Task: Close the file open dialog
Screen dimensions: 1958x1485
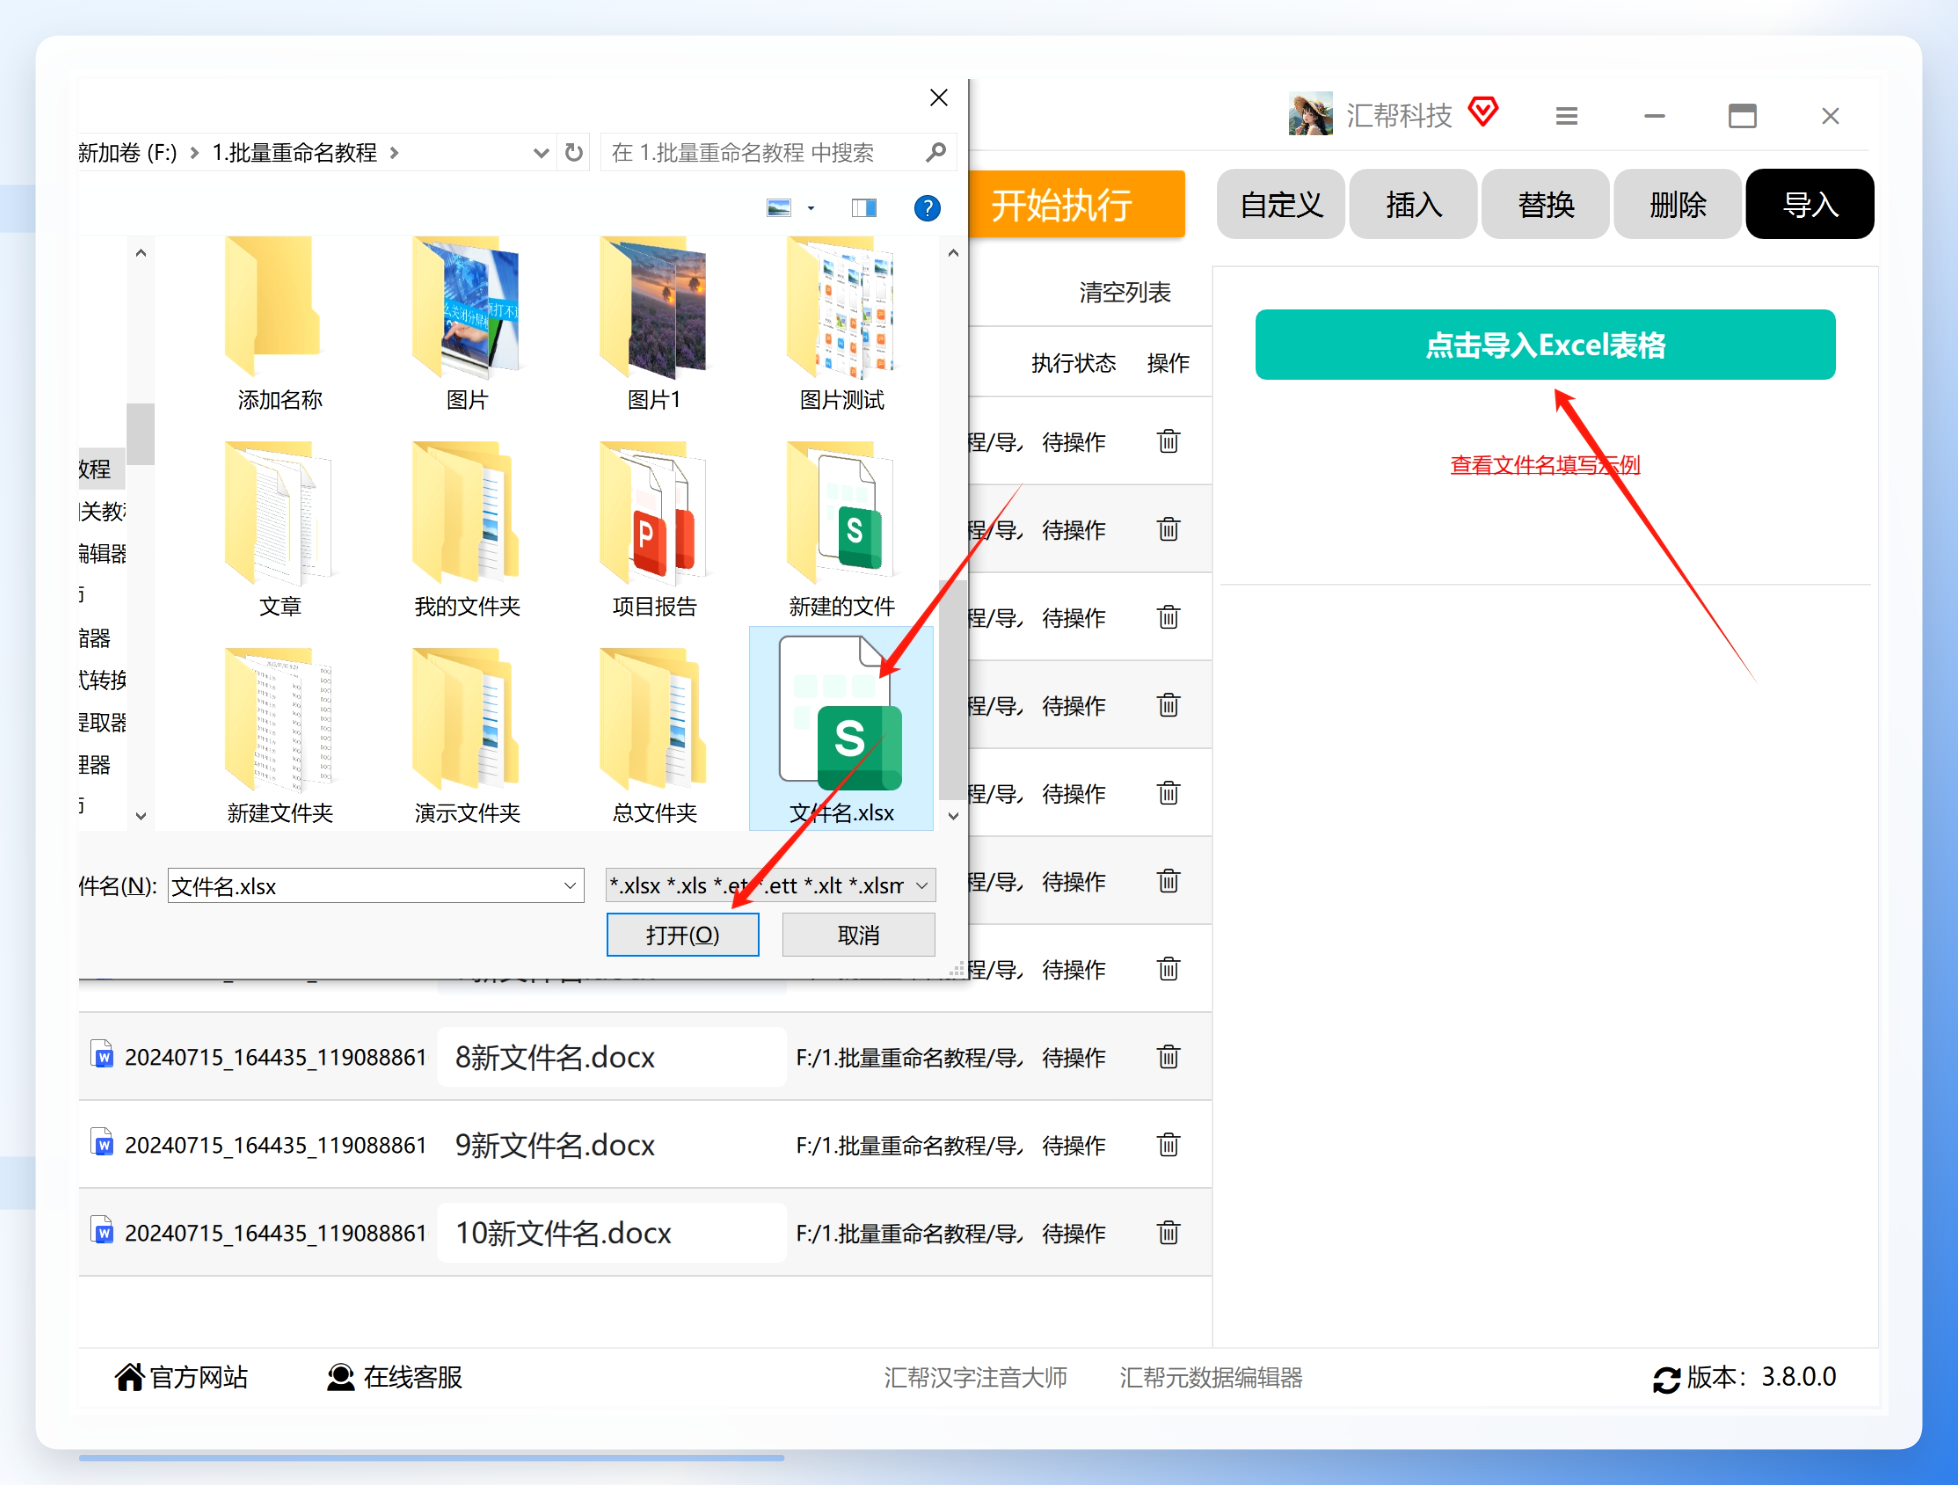Action: pyautogui.click(x=938, y=98)
